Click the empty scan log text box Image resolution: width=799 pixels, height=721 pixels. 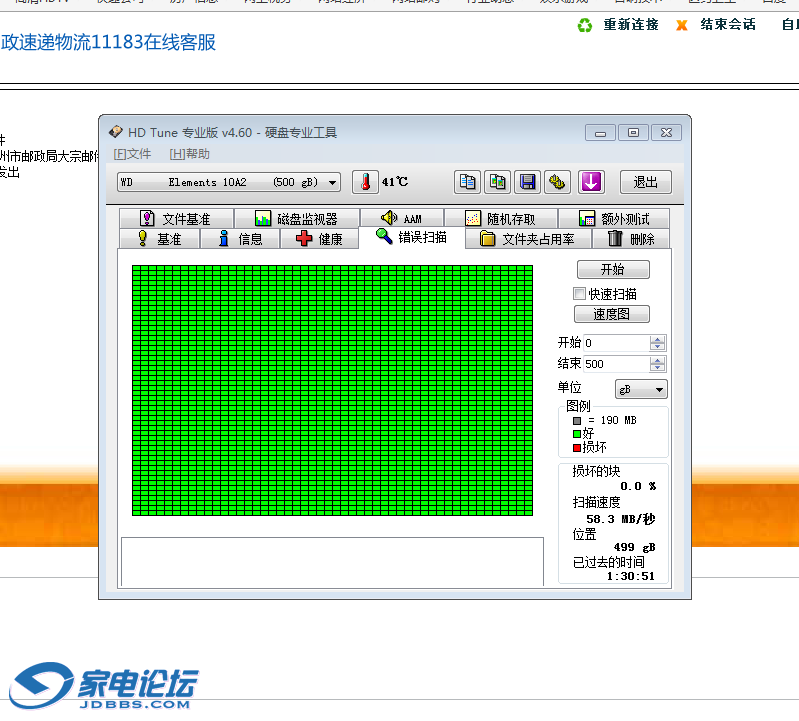(x=332, y=562)
